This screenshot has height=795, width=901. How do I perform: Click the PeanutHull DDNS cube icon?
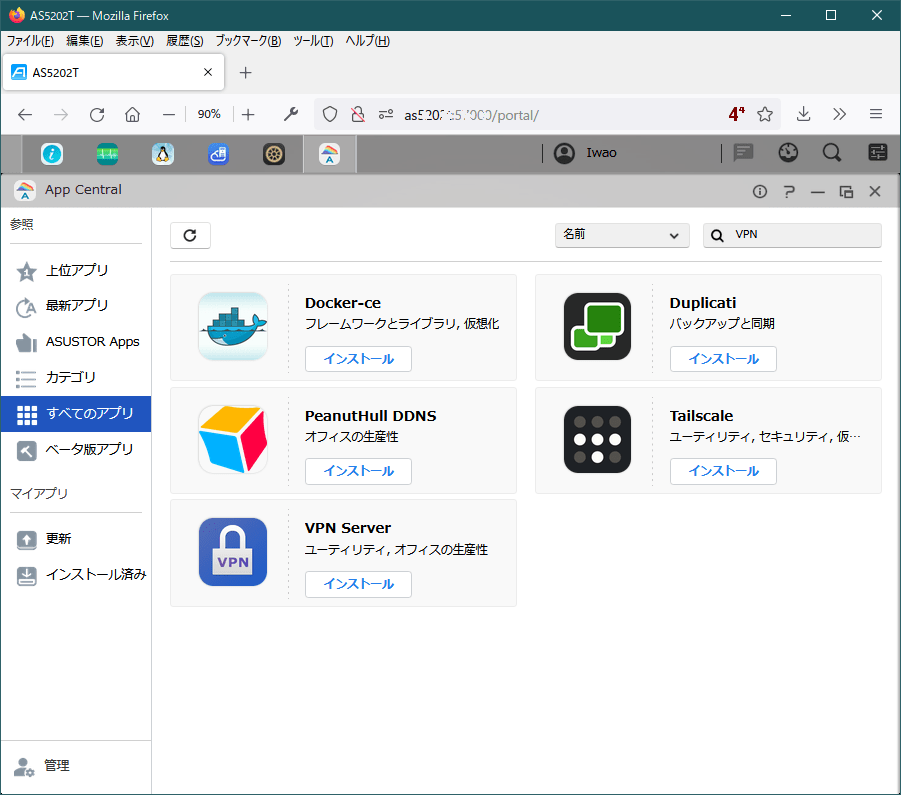[x=233, y=439]
